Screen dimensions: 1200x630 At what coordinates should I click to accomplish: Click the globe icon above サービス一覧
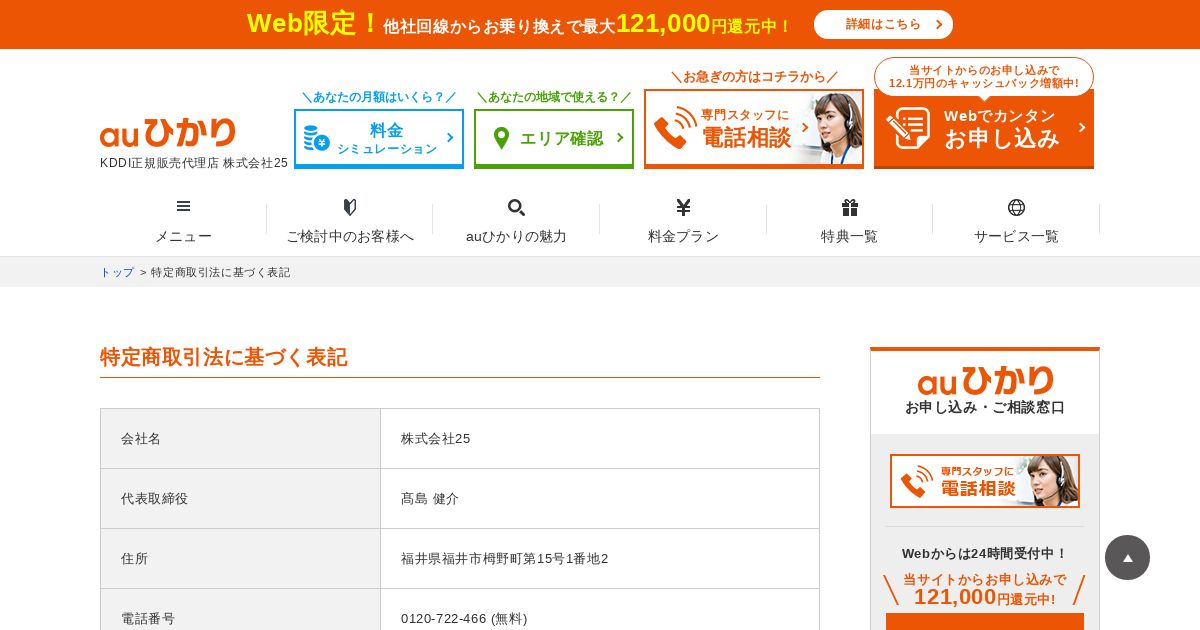pos(1016,207)
